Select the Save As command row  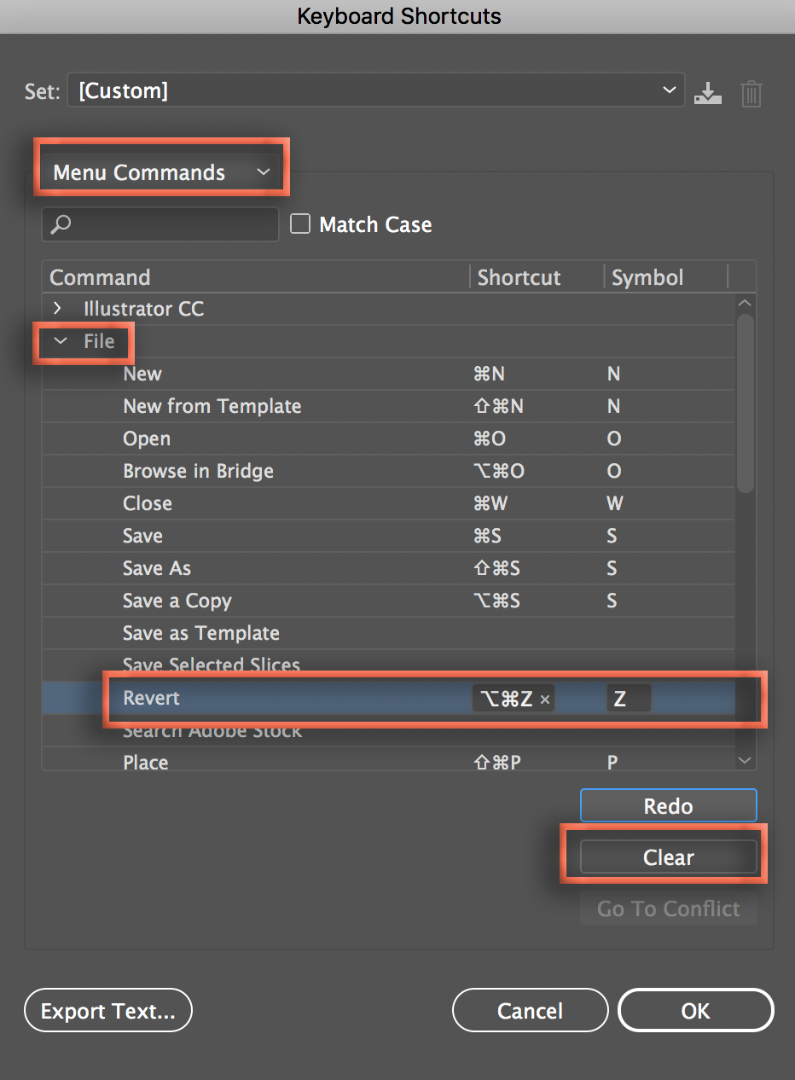pyautogui.click(x=157, y=568)
